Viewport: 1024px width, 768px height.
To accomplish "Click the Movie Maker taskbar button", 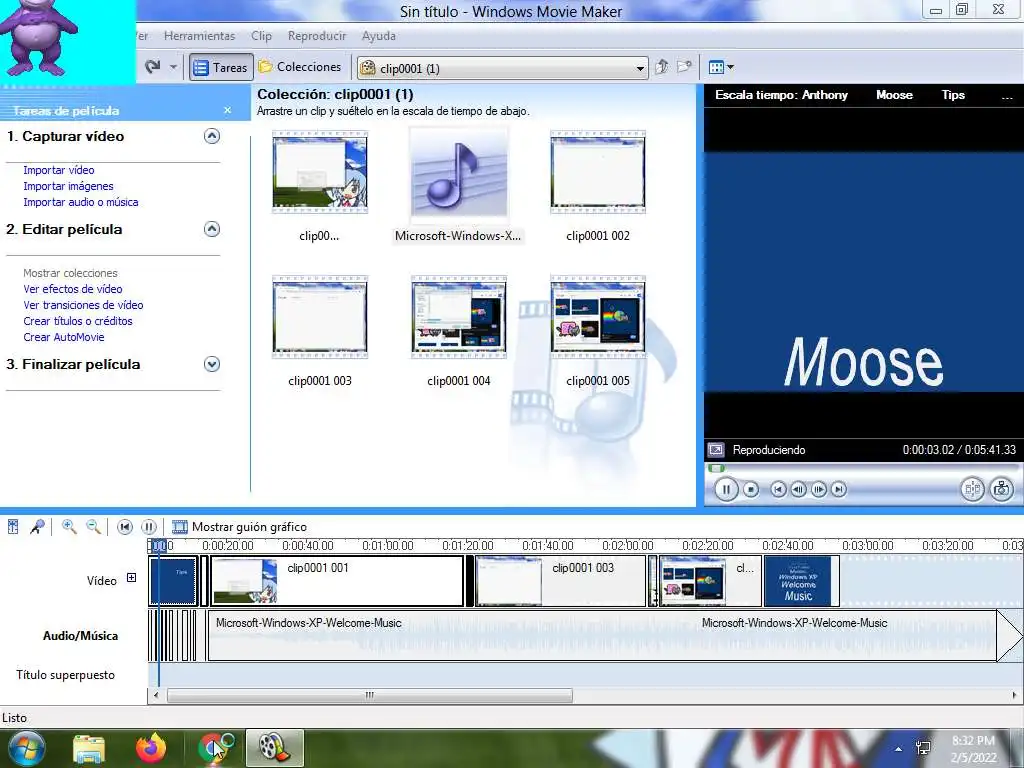I will (x=274, y=748).
